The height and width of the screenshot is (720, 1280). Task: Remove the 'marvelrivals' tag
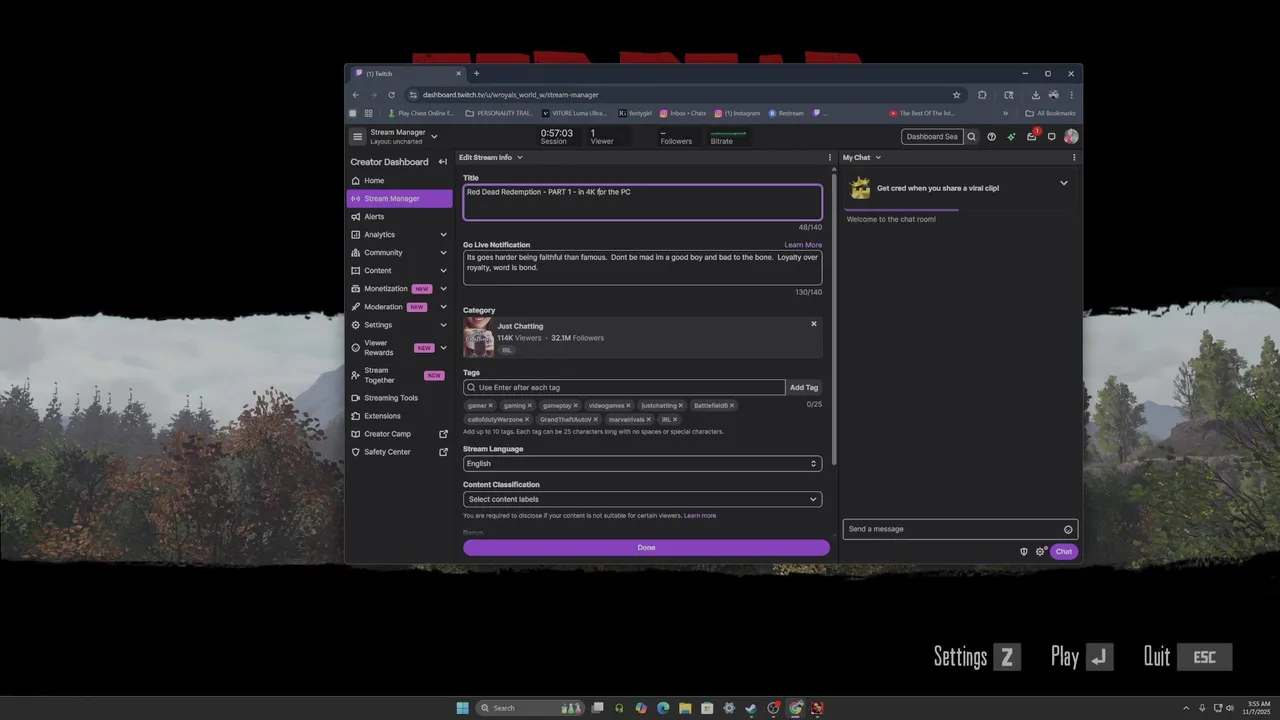coord(648,420)
